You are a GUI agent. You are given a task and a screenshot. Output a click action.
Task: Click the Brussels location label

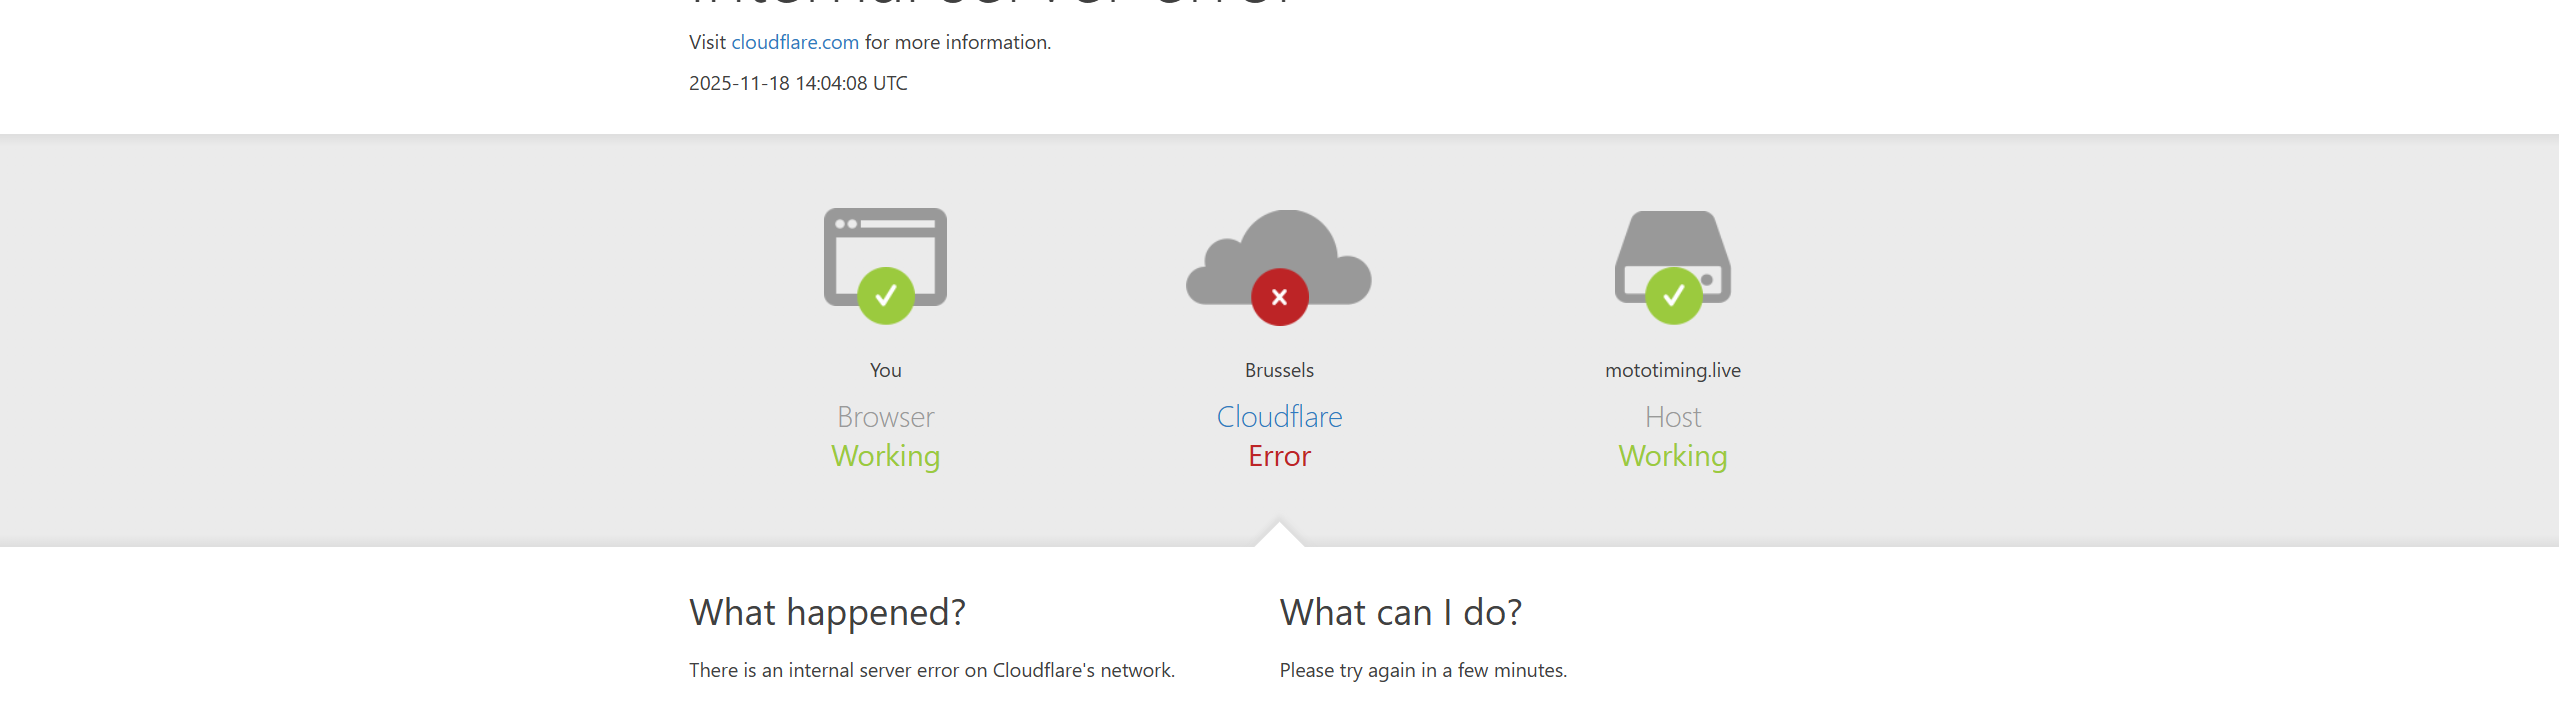click(1279, 370)
